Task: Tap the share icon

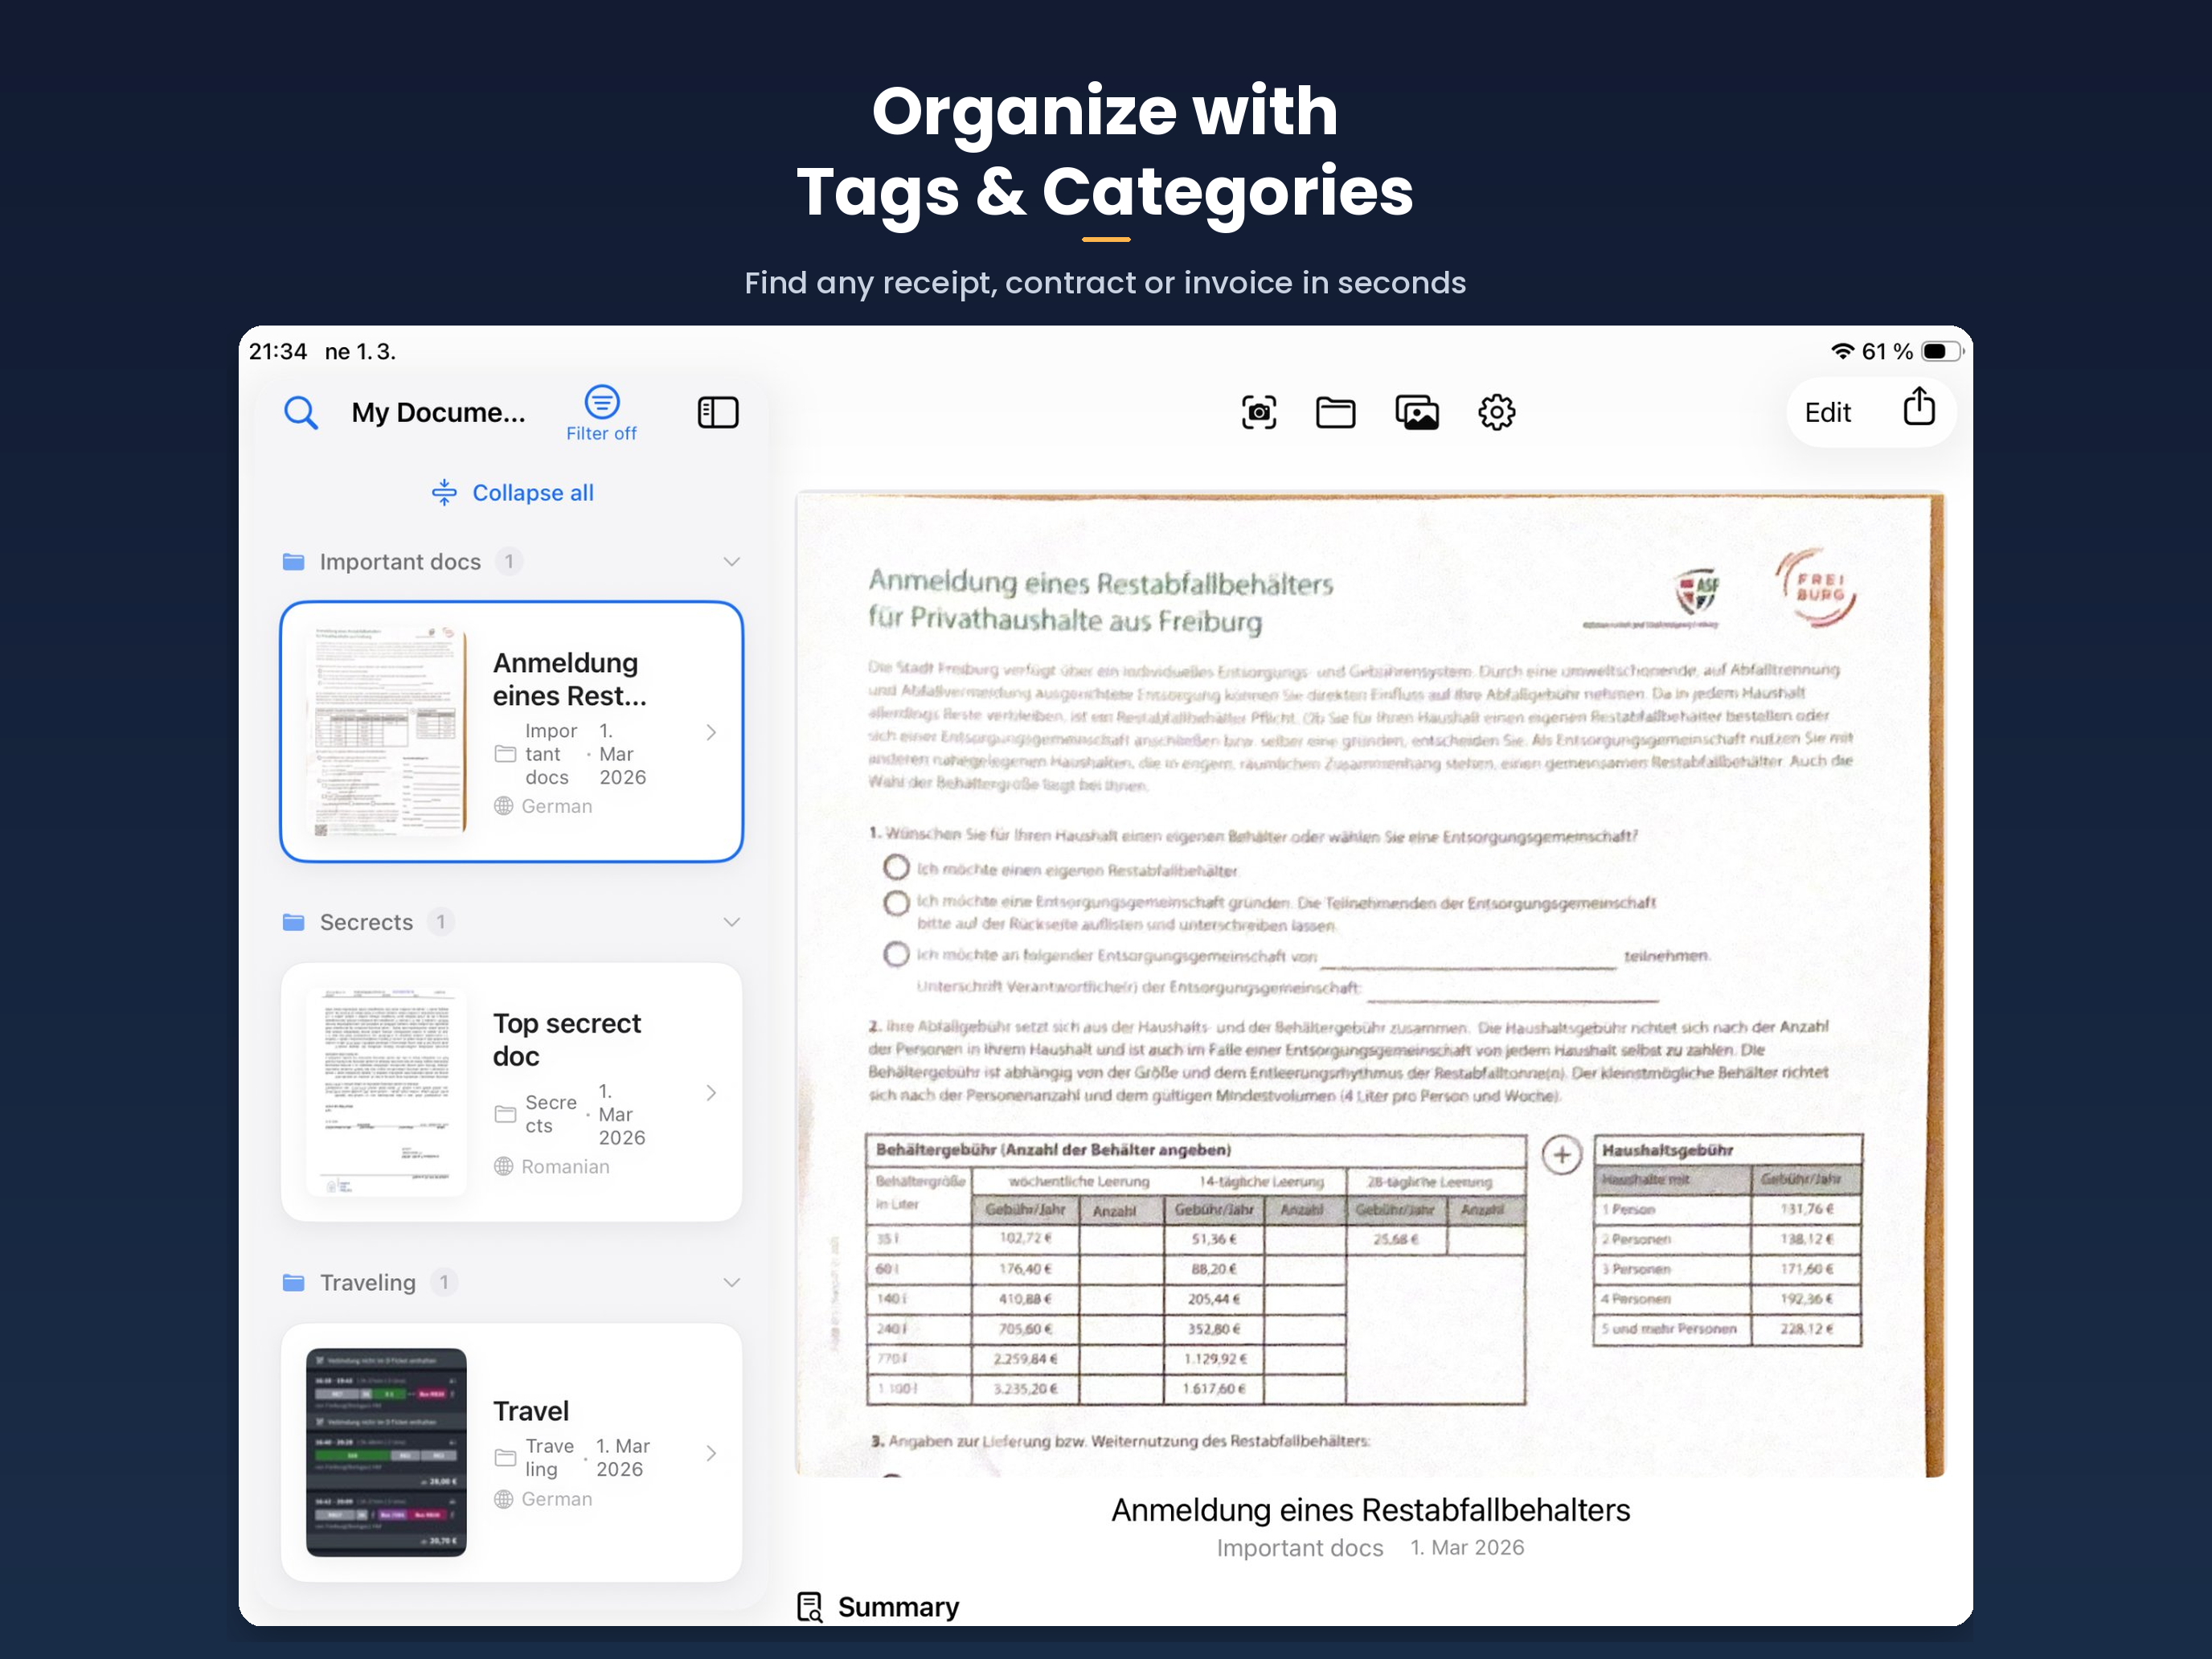Action: coord(1919,407)
